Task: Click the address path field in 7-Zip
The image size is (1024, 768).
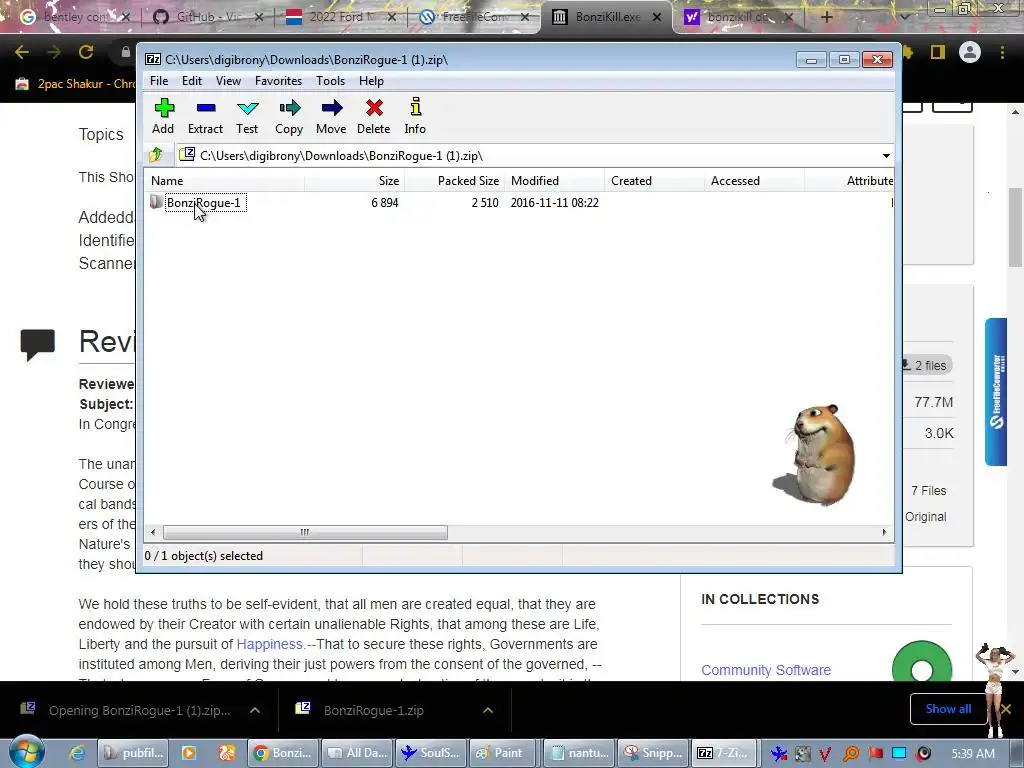Action: tap(528, 155)
